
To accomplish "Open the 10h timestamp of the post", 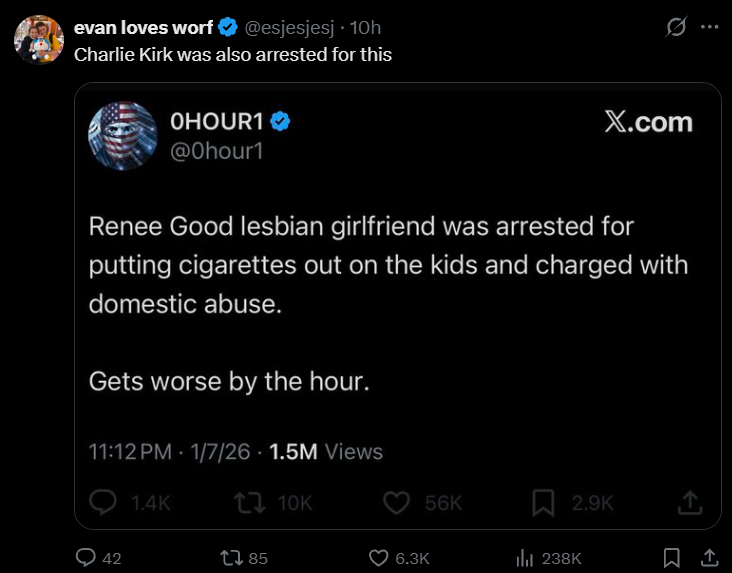I will pyautogui.click(x=366, y=28).
